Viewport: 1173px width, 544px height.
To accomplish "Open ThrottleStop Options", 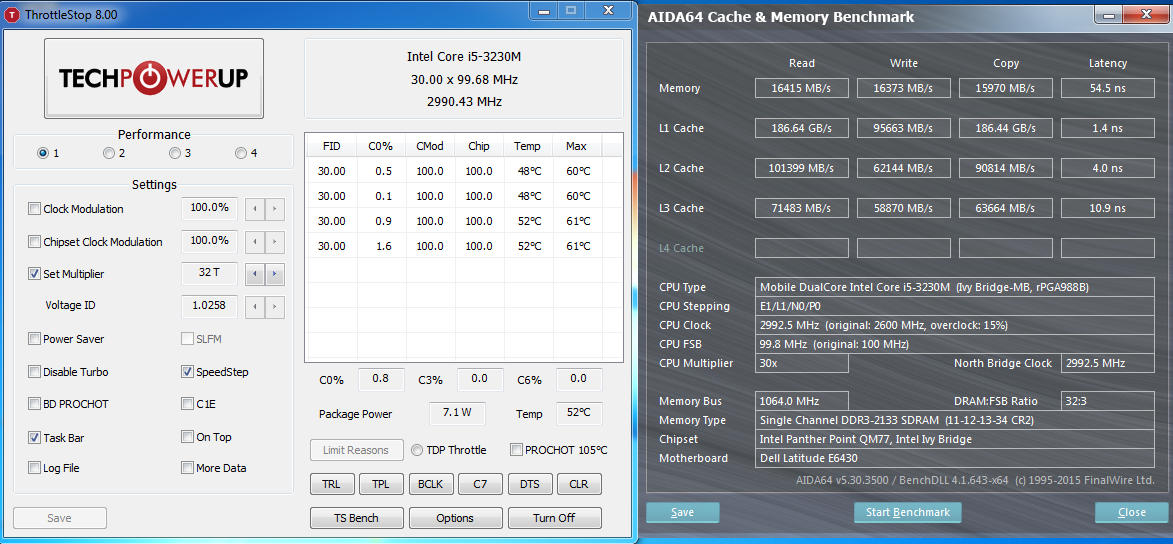I will [456, 518].
